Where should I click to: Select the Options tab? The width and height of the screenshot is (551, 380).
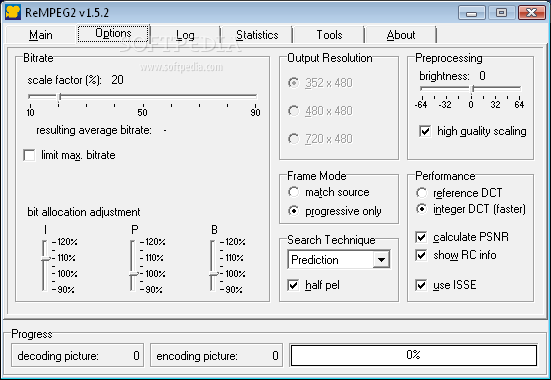click(x=113, y=33)
